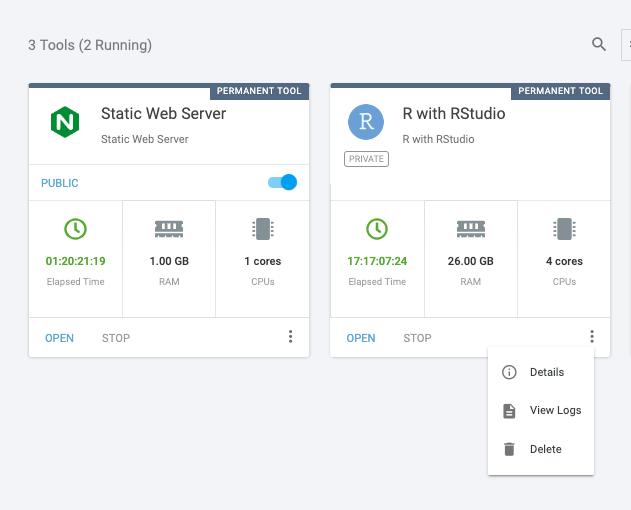Click the Static Web Server card title
This screenshot has width=631, height=510.
[163, 114]
